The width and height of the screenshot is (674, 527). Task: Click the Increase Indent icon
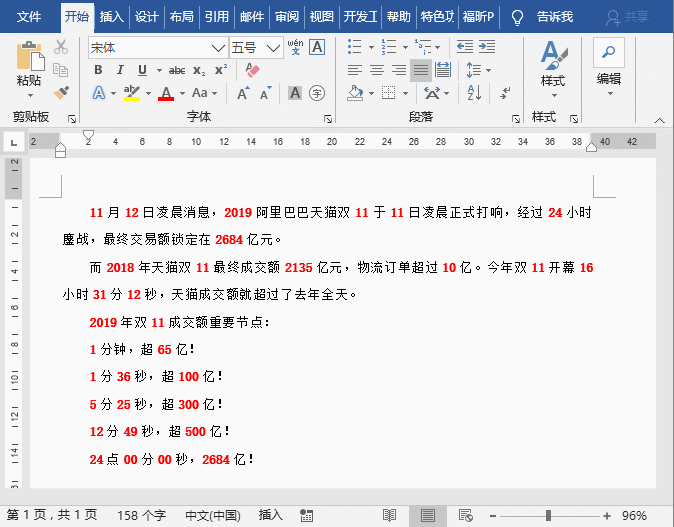(487, 46)
